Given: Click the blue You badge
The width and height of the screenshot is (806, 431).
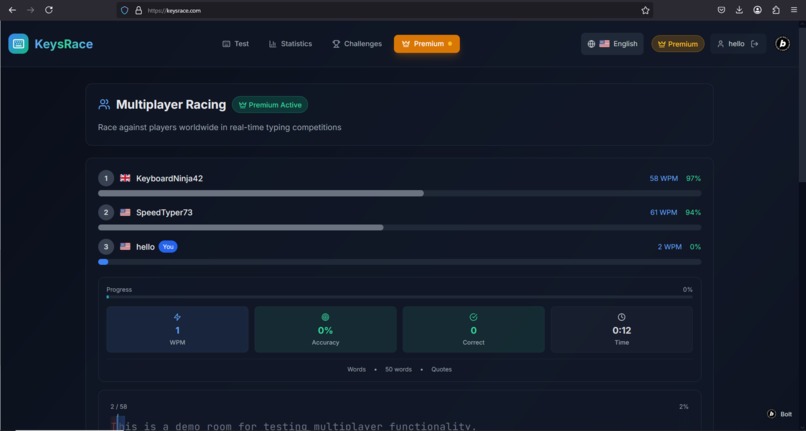Looking at the screenshot, I should (x=168, y=247).
